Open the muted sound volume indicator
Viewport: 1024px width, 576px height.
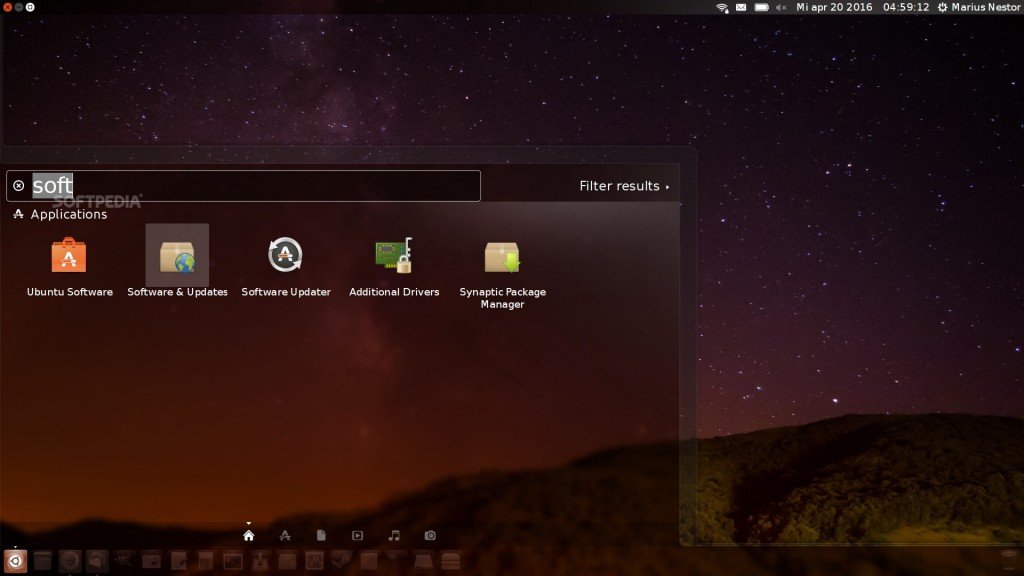(782, 7)
